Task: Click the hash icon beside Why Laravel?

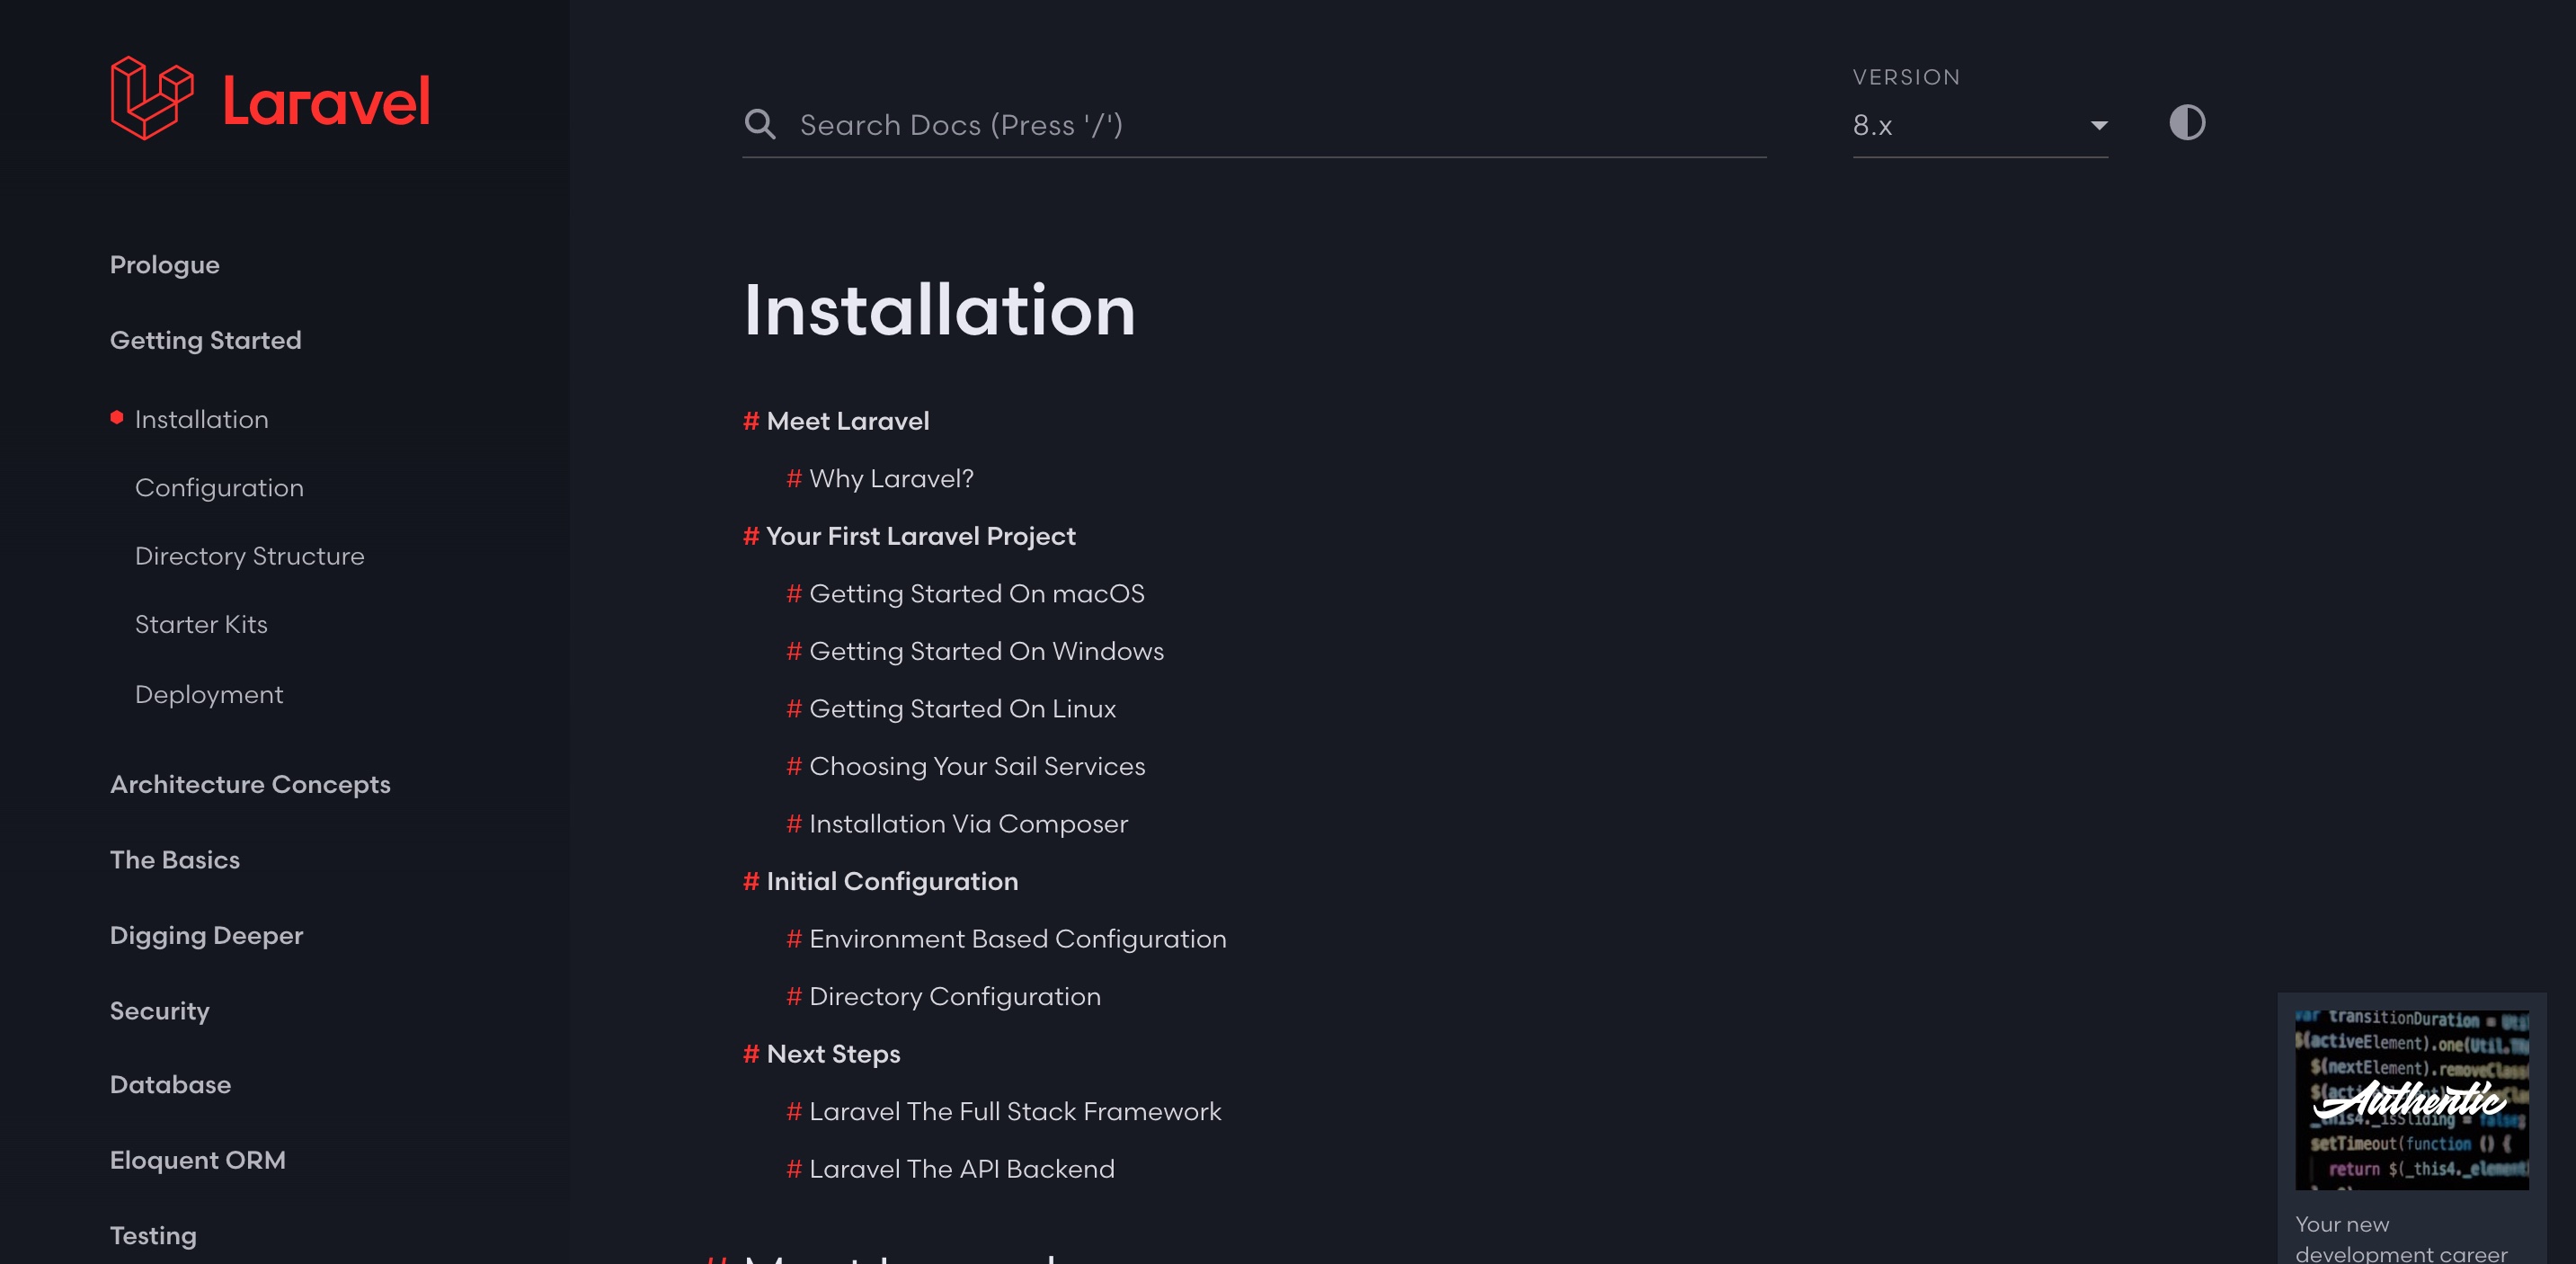Action: pyautogui.click(x=794, y=479)
